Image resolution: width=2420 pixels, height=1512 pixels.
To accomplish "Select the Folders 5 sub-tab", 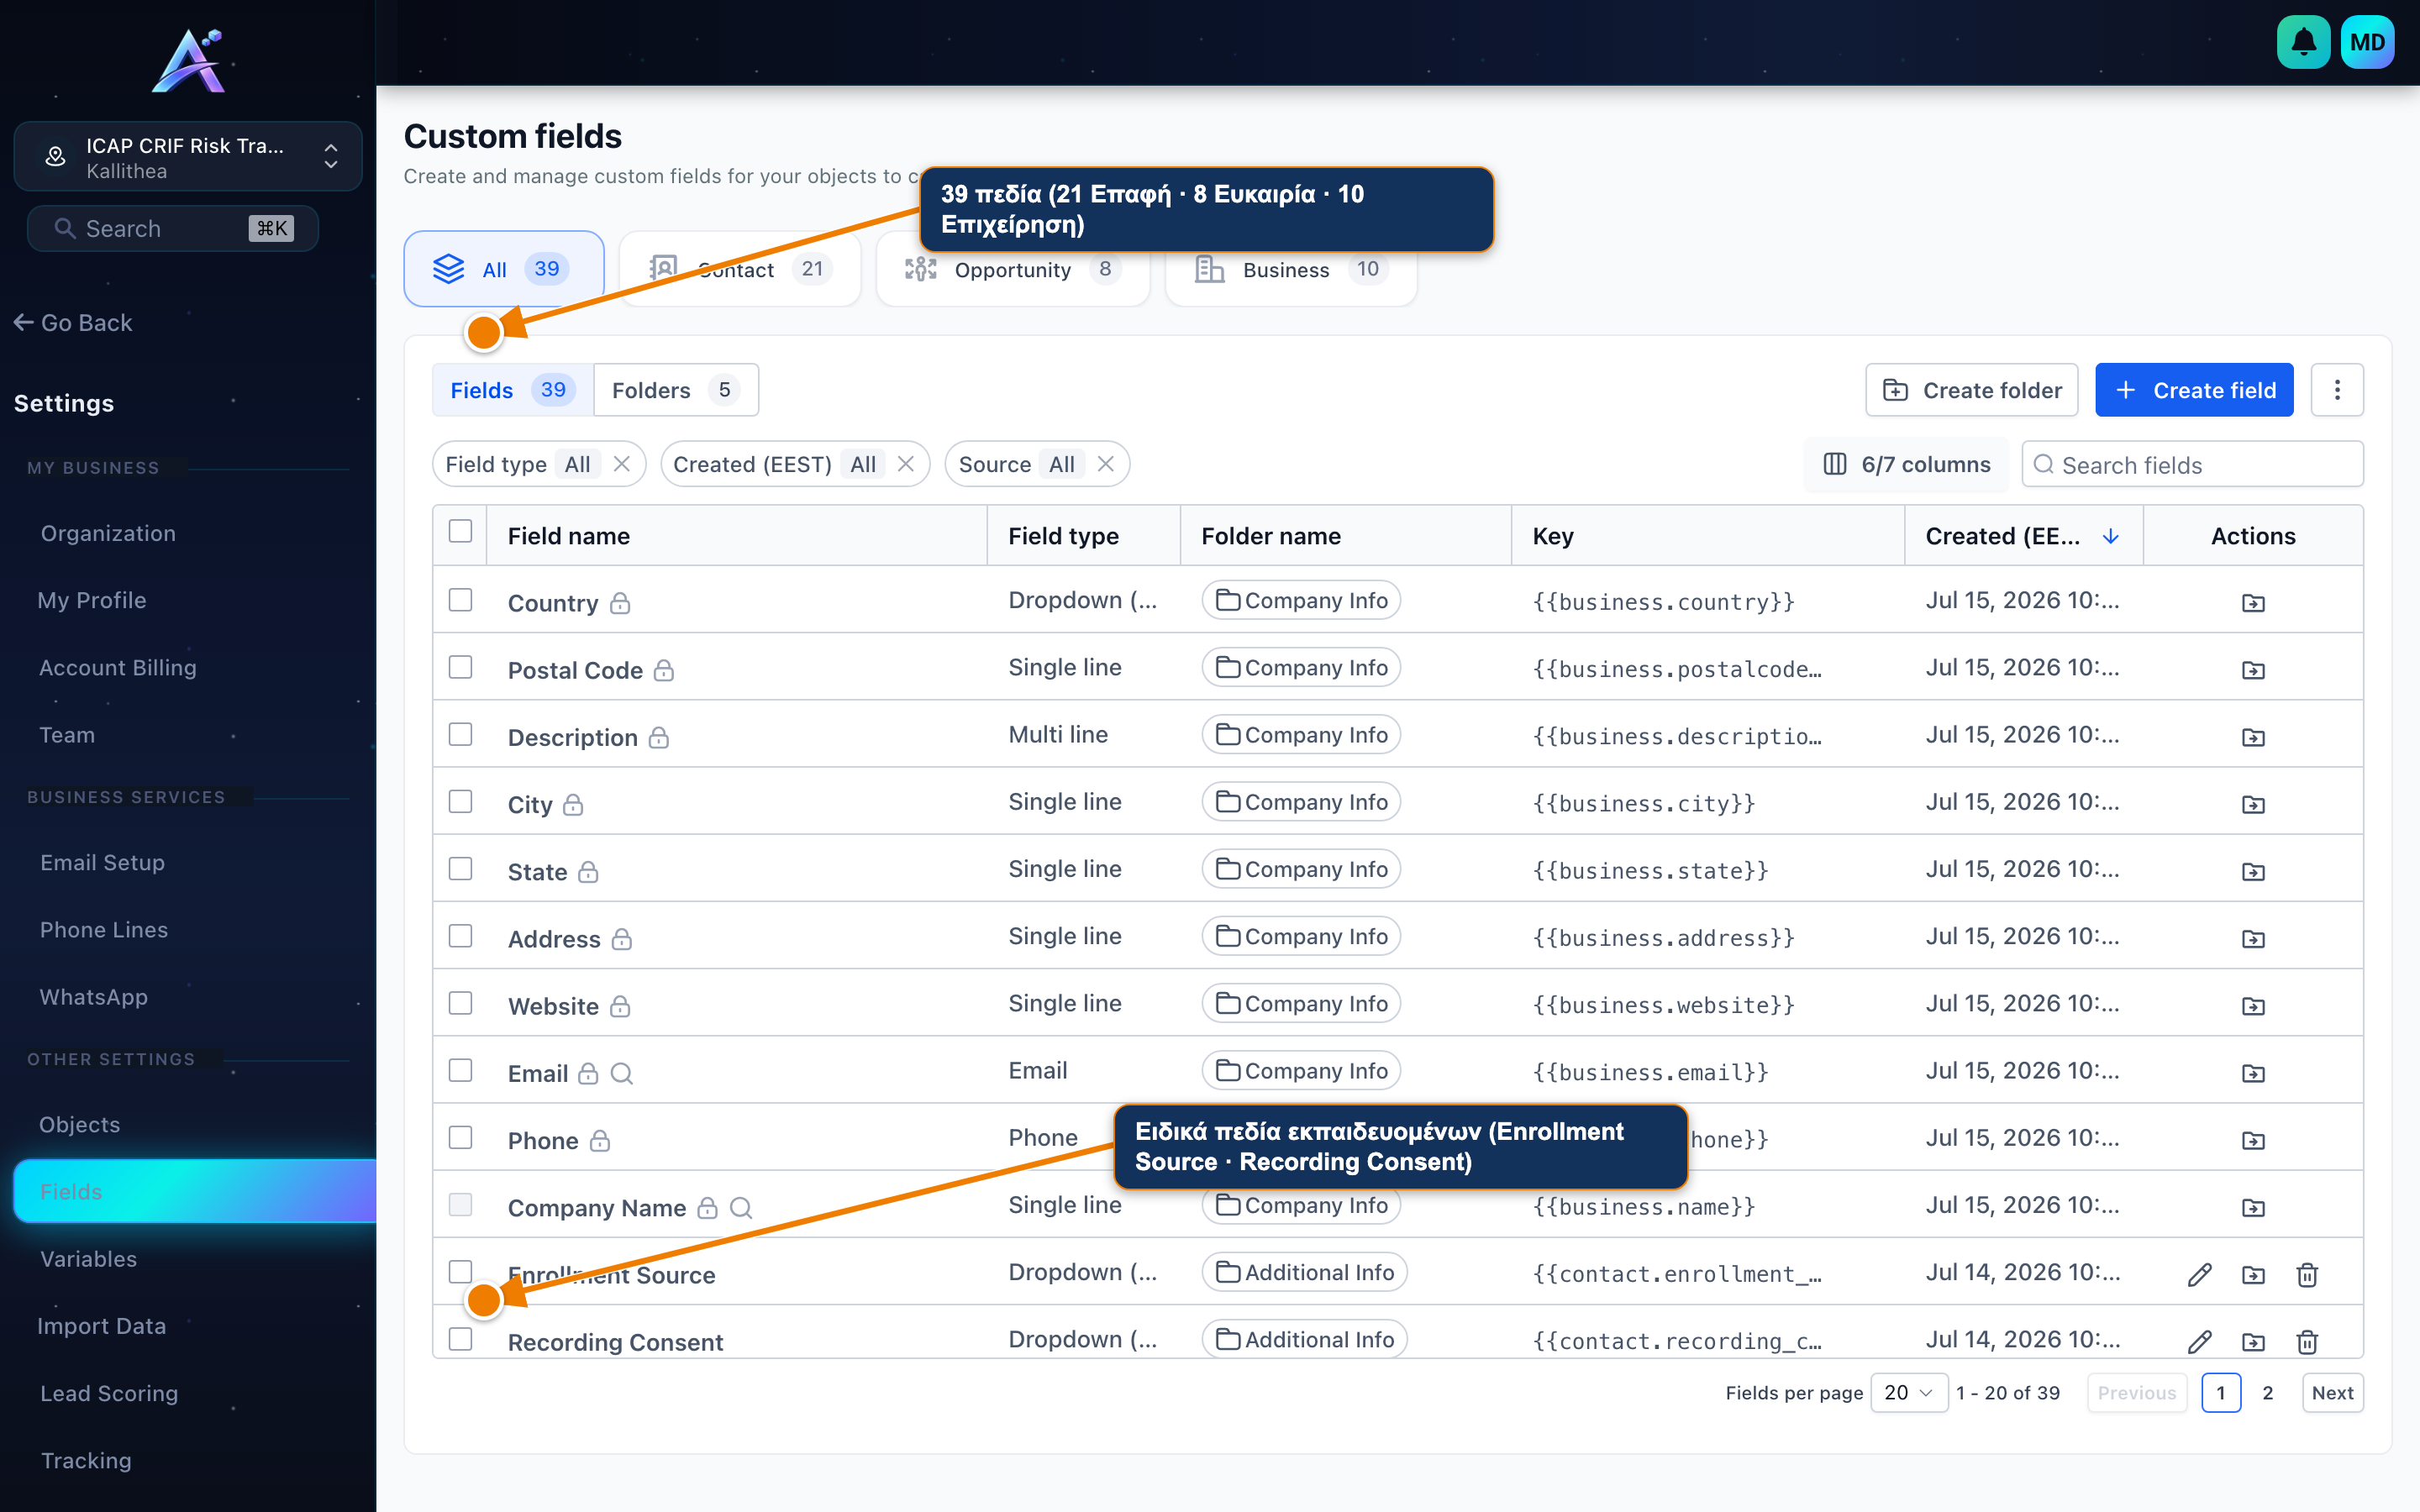I will (676, 390).
